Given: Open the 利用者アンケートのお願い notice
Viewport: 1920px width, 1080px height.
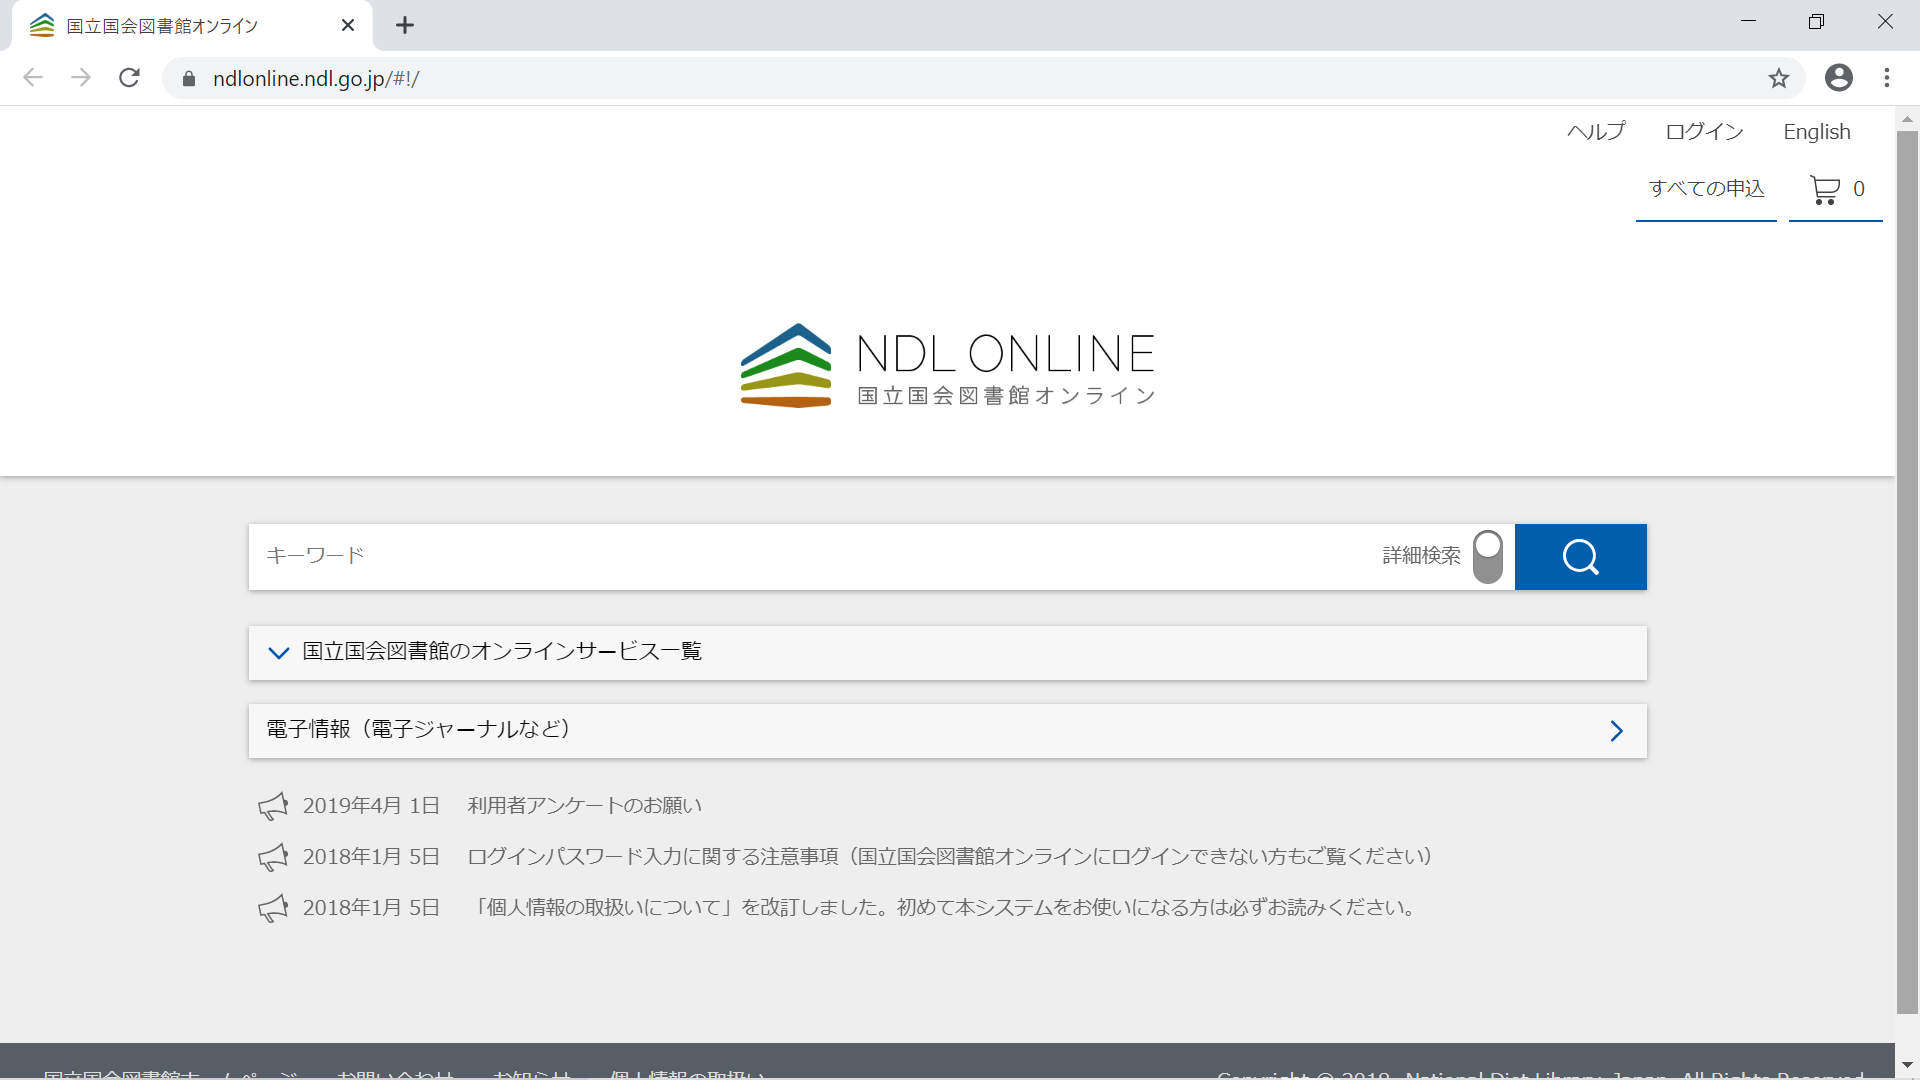Looking at the screenshot, I should pos(585,806).
